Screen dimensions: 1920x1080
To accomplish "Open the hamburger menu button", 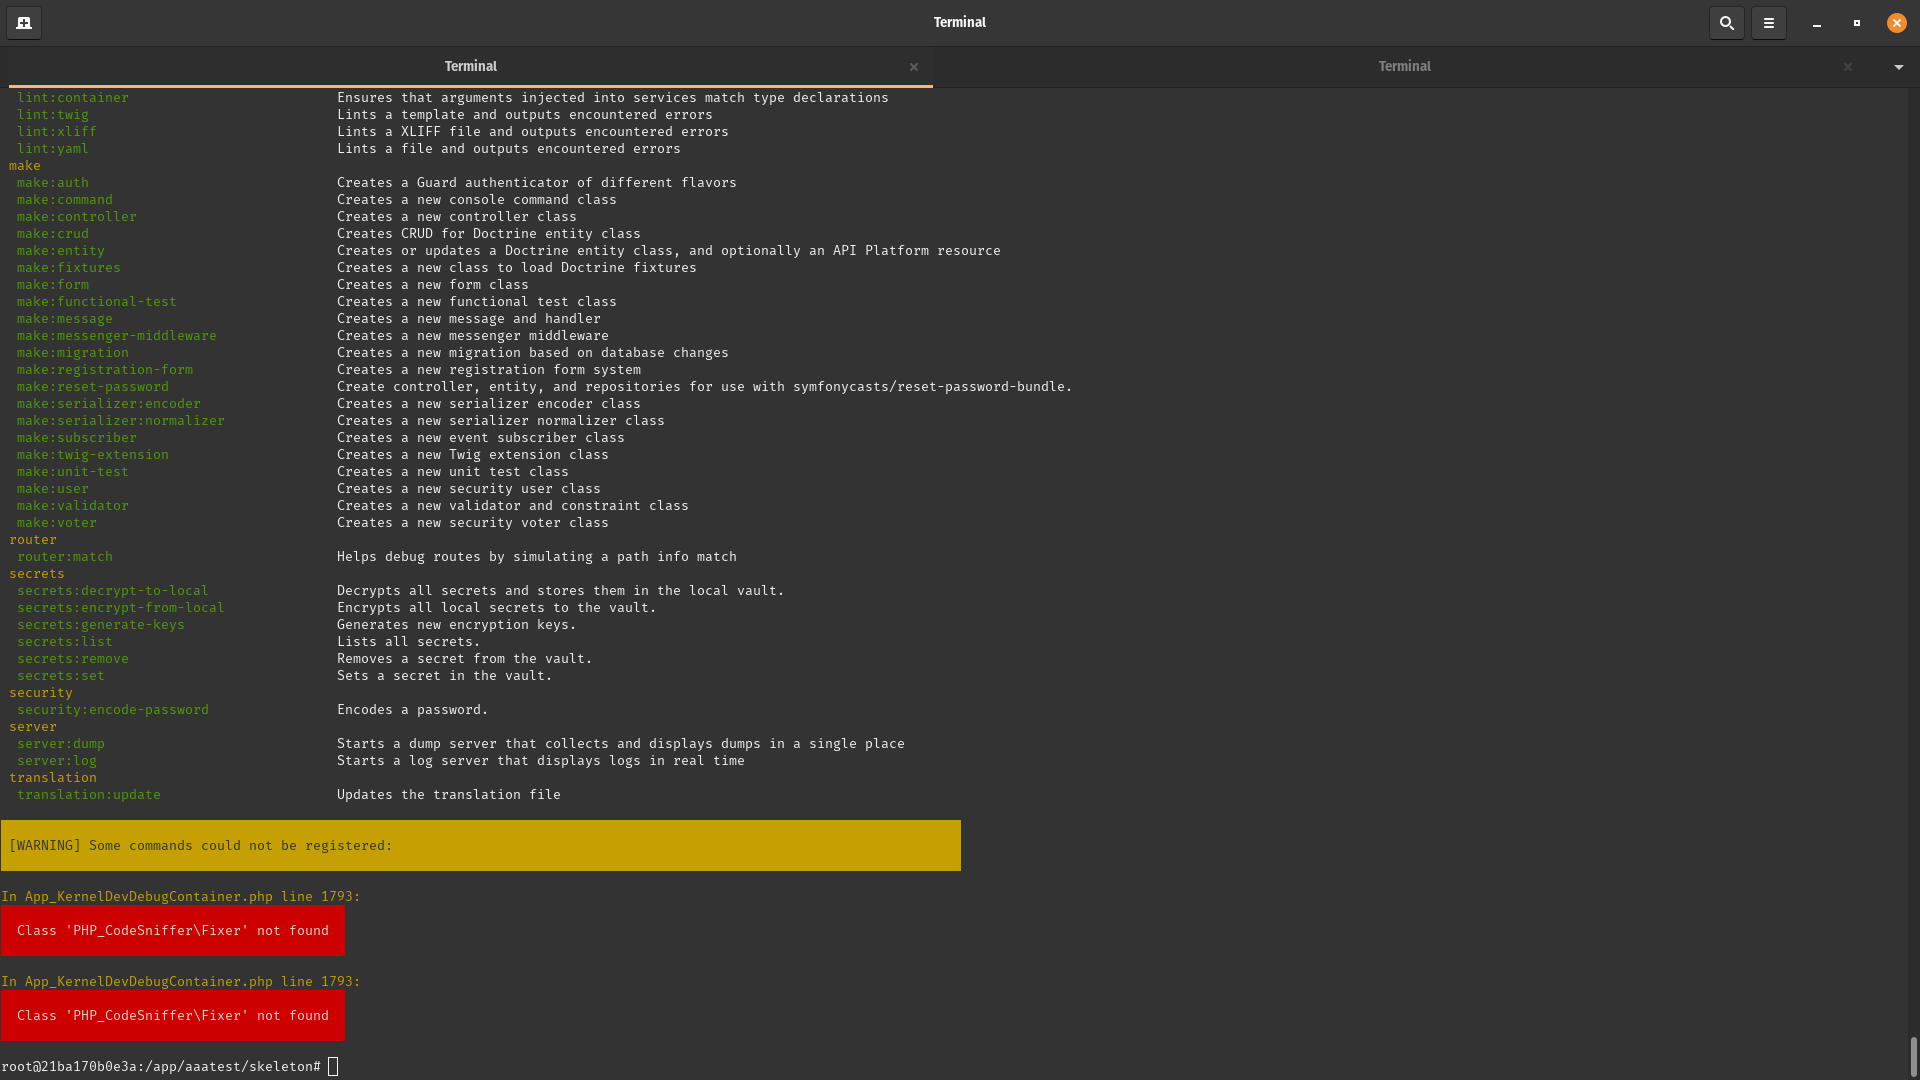I will (1768, 22).
